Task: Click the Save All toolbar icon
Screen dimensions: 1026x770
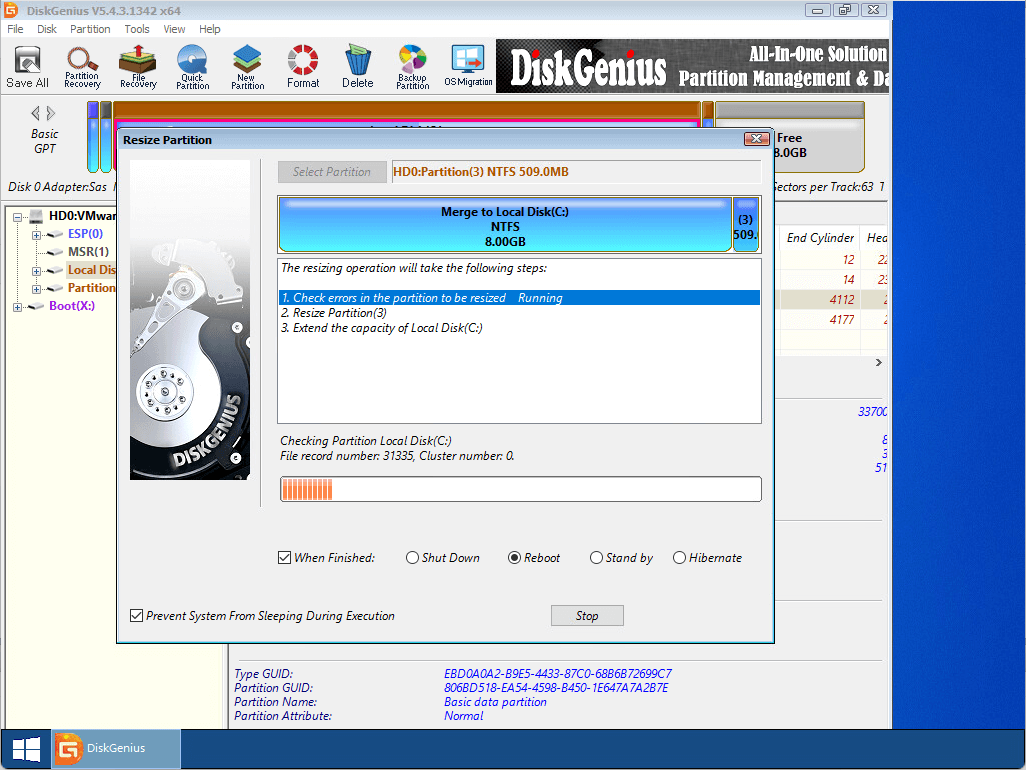Action: pyautogui.click(x=27, y=67)
